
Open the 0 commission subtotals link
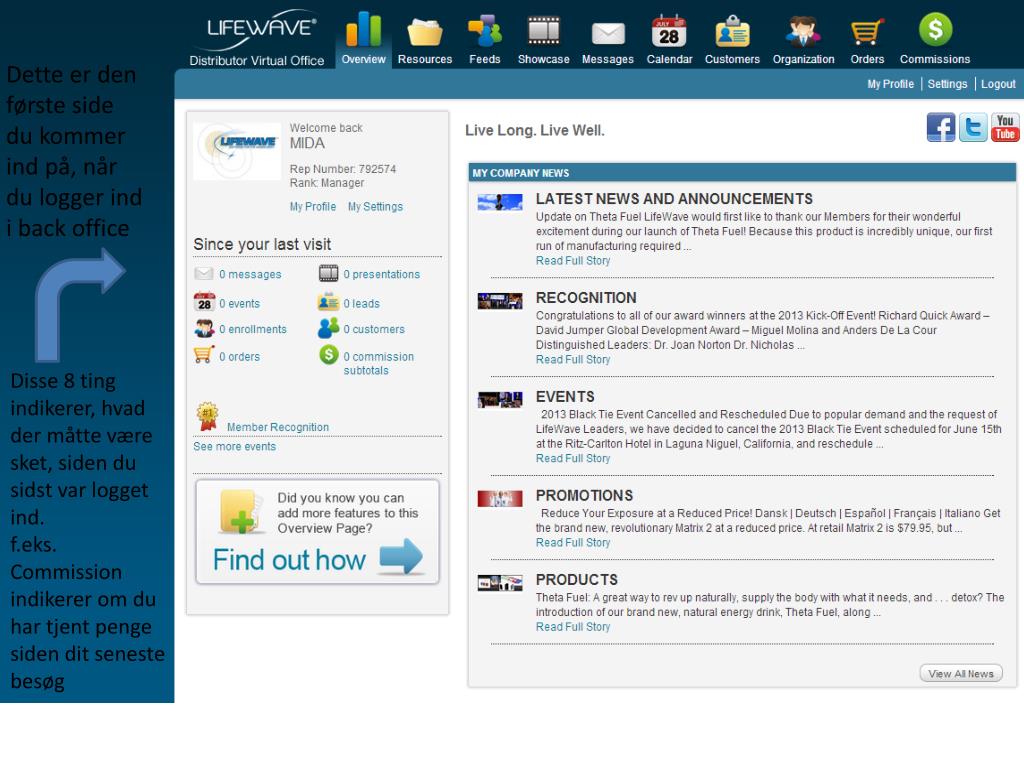click(x=379, y=363)
